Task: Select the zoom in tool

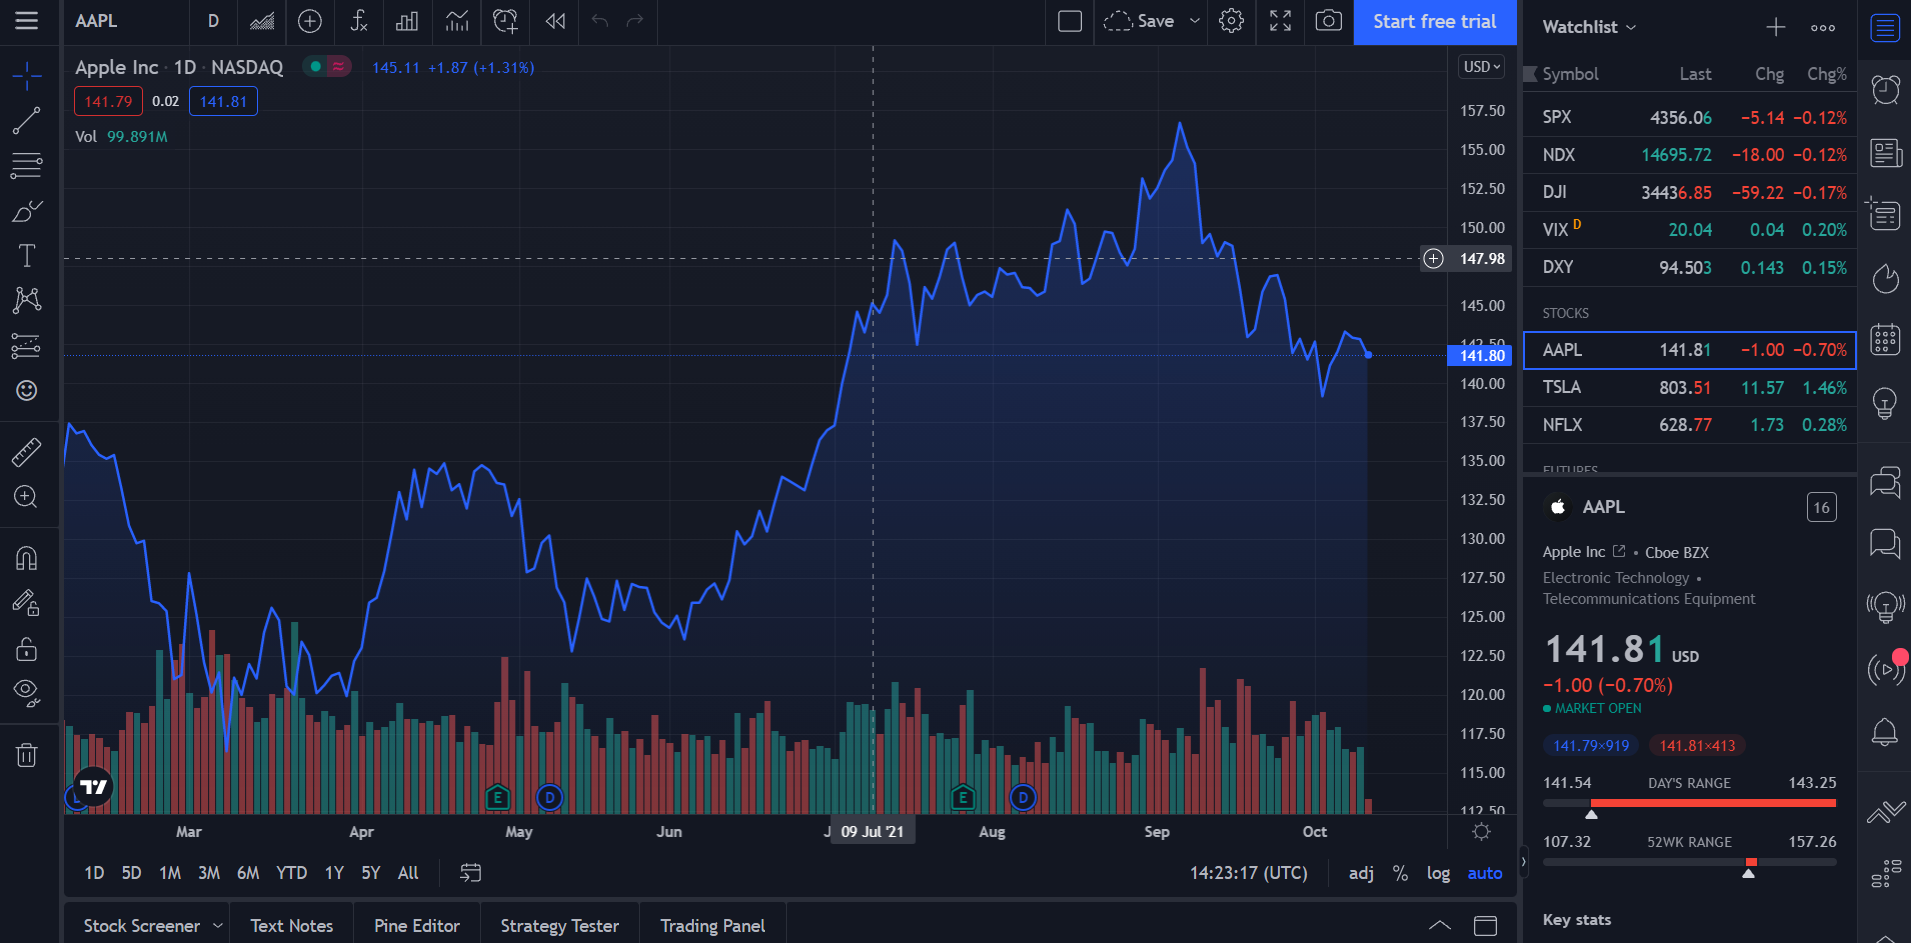Action: pyautogui.click(x=27, y=497)
